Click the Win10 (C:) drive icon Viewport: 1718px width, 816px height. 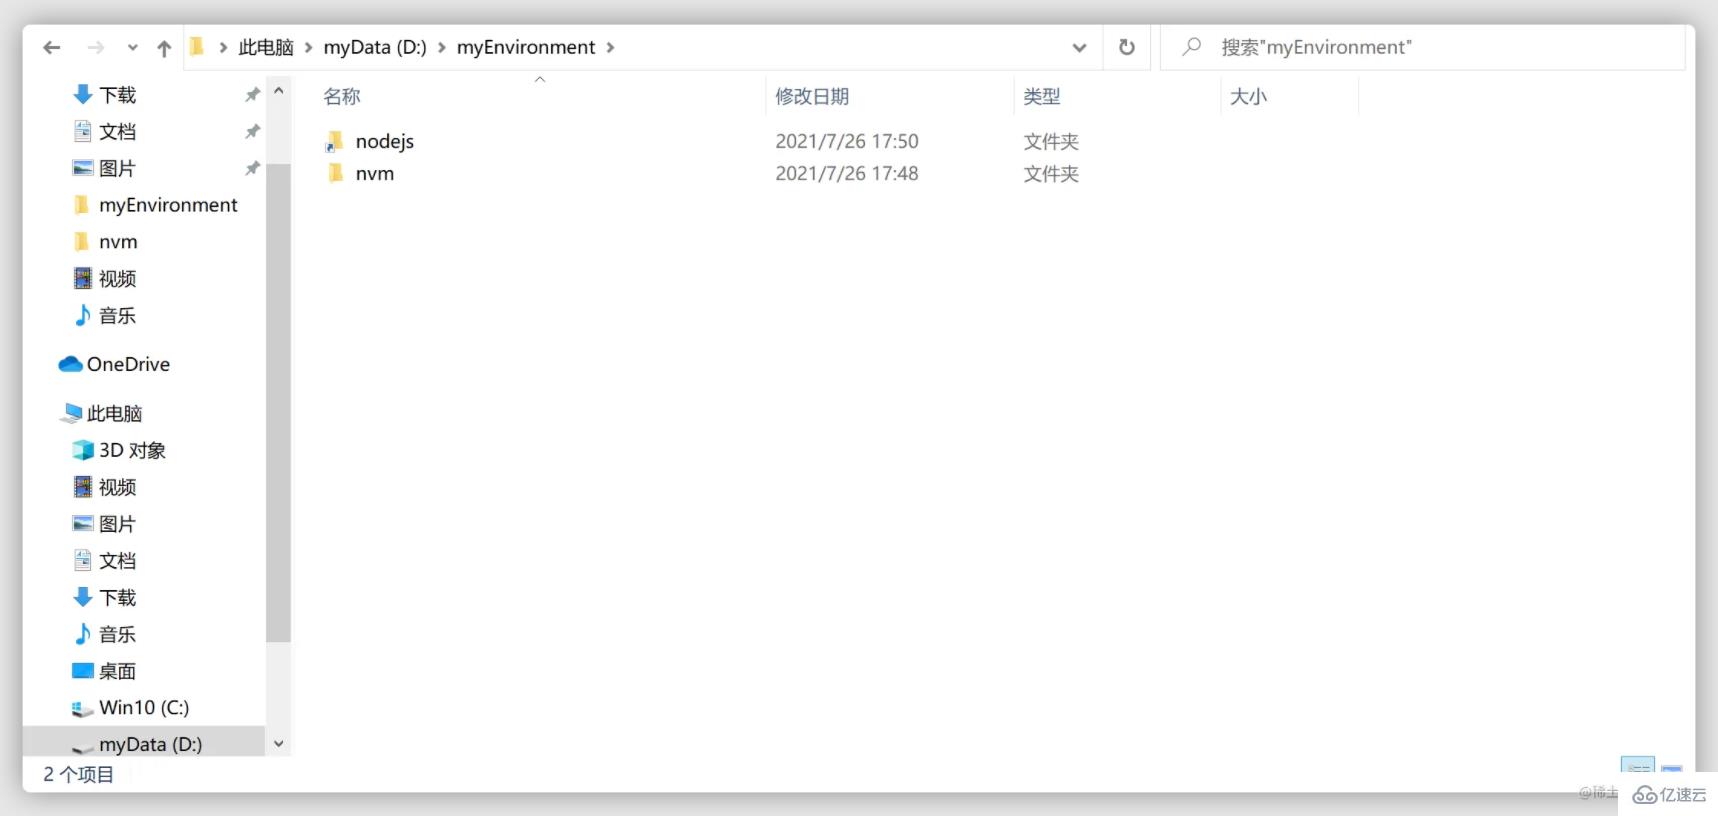82,708
